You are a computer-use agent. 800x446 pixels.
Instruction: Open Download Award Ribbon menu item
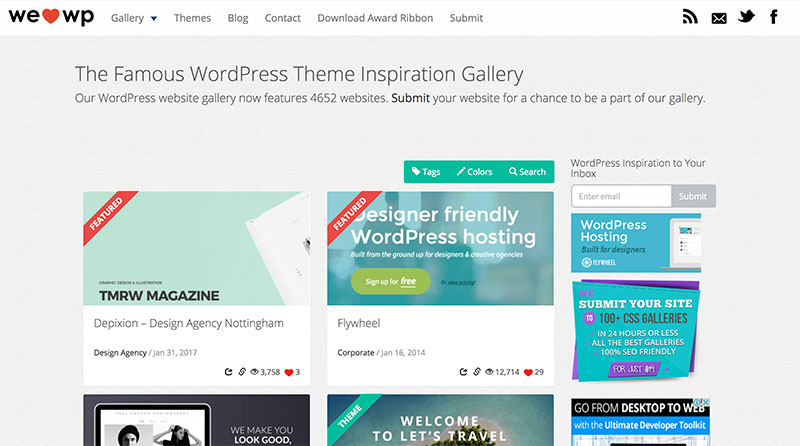pyautogui.click(x=375, y=18)
